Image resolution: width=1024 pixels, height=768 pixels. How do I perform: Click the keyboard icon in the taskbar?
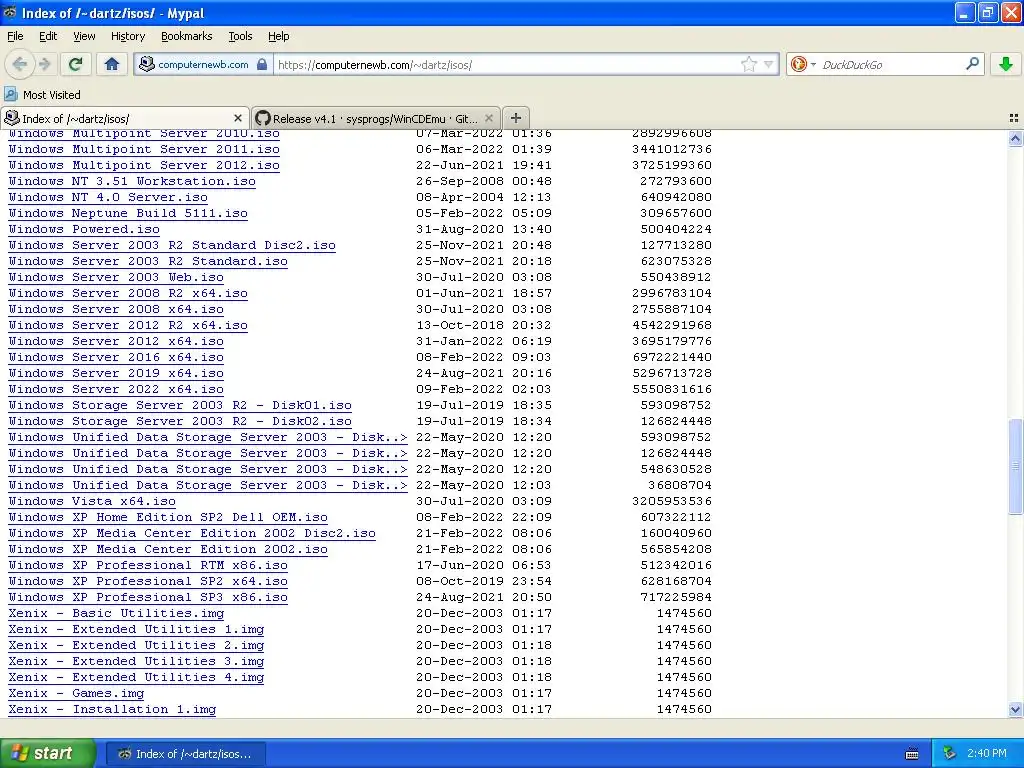pos(912,754)
